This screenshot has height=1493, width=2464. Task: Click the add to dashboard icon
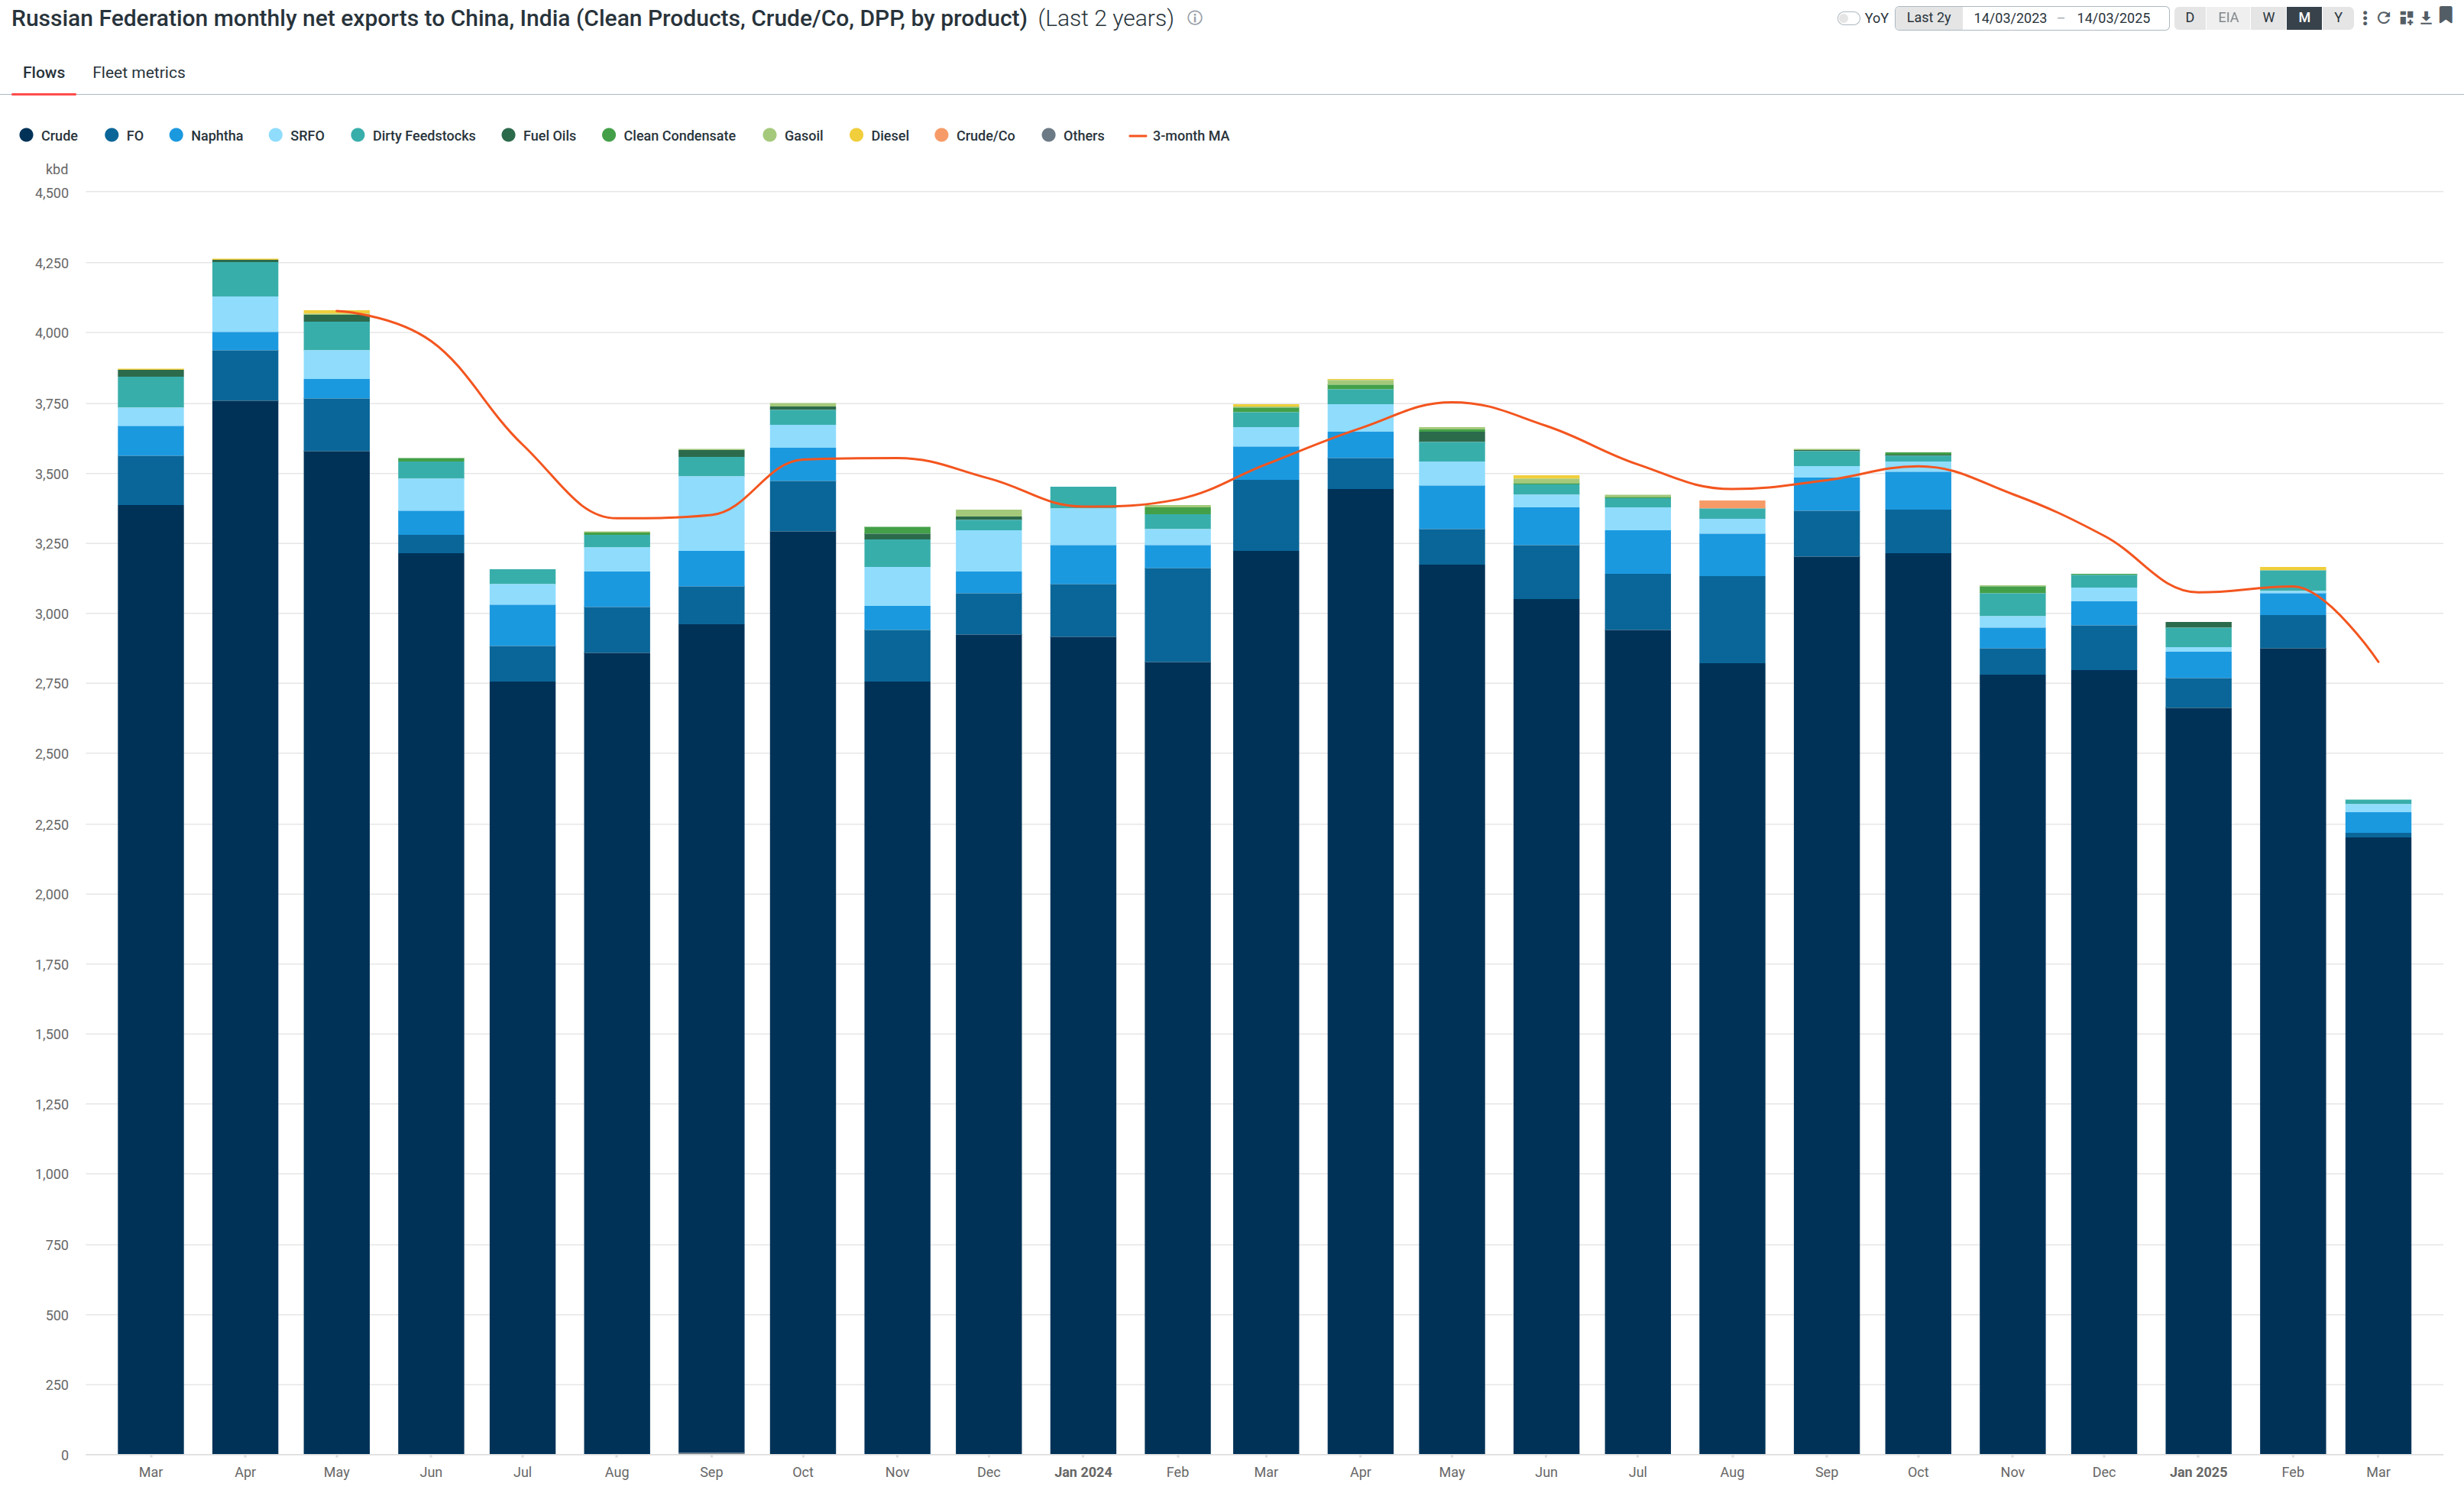(x=2406, y=18)
